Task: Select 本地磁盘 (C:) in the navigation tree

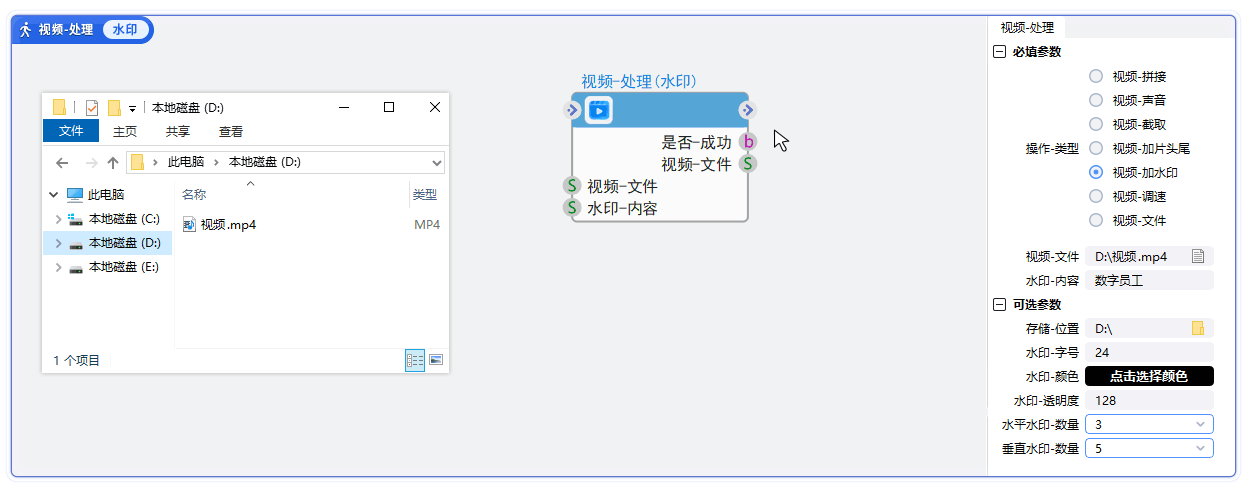Action: pyautogui.click(x=124, y=219)
